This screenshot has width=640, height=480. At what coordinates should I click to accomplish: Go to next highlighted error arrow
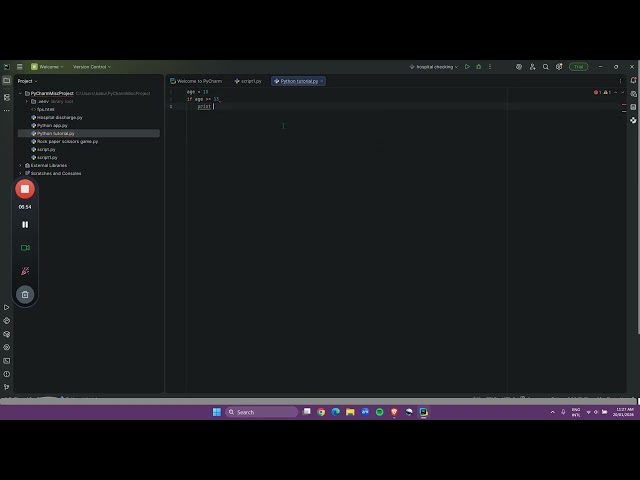click(x=622, y=92)
